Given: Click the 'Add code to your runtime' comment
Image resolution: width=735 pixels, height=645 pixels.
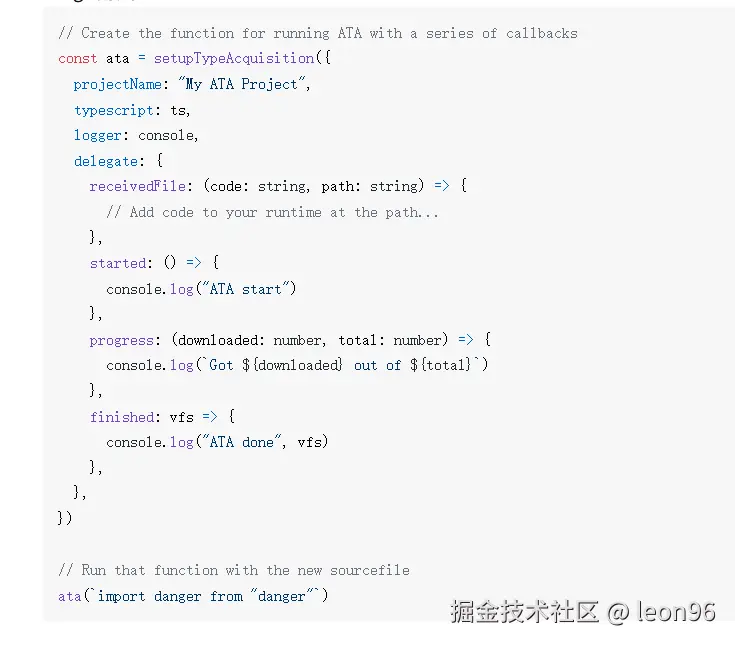Looking at the screenshot, I should coord(272,212).
